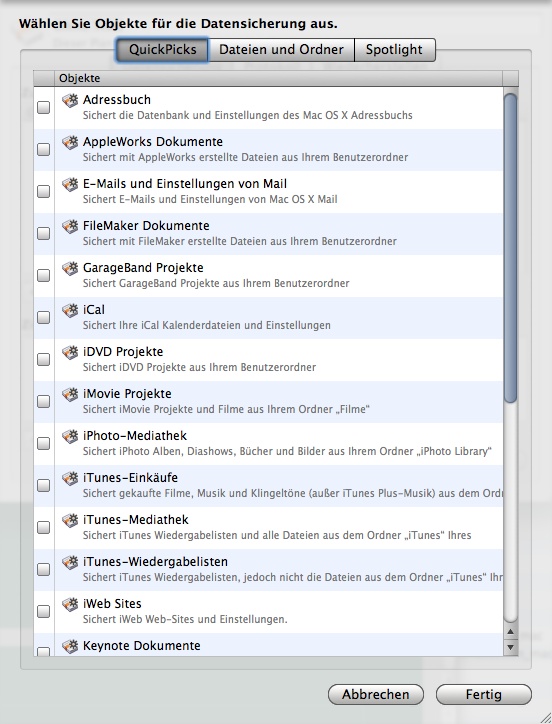Confirm selection with the Fertig button
Viewport: 552px width, 724px height.
tap(484, 694)
